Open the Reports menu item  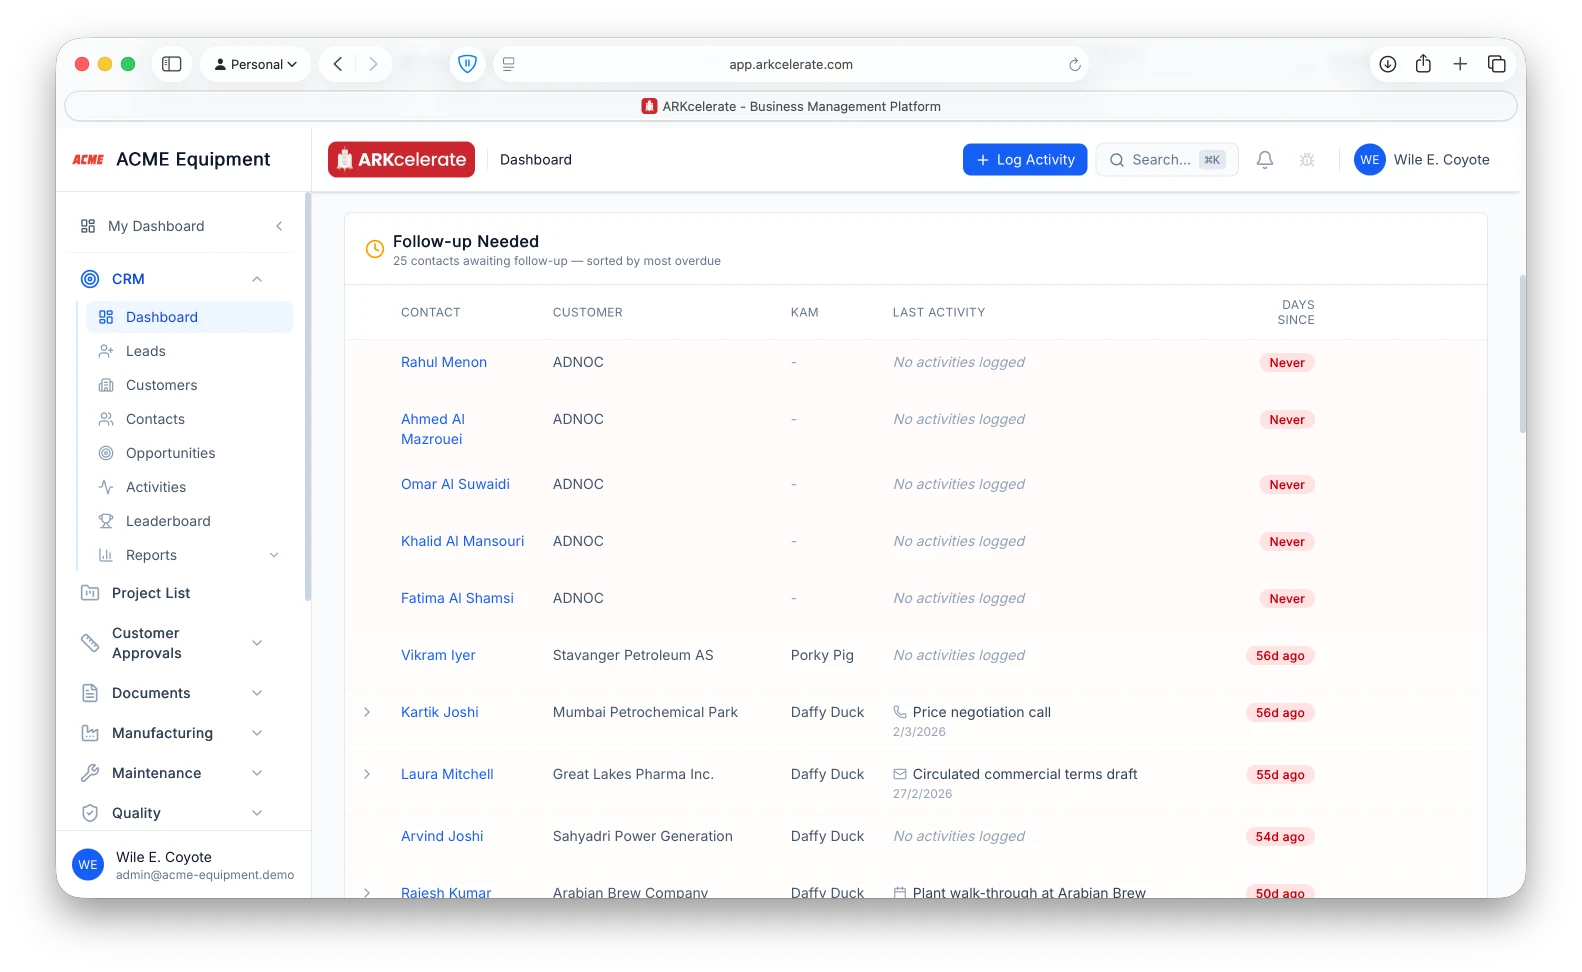click(x=151, y=555)
